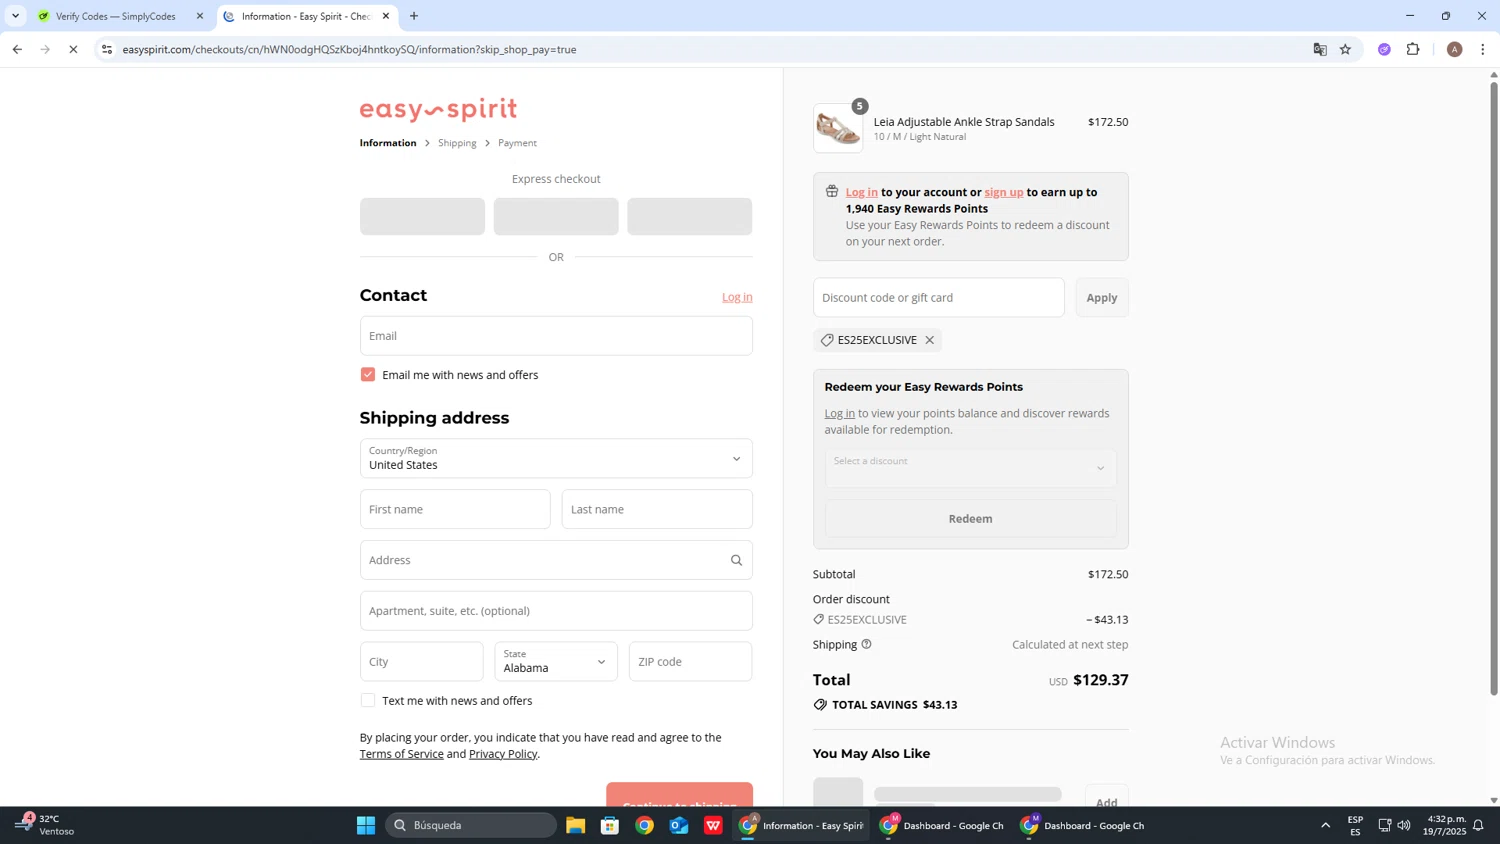
Task: Open language indicator ESP ES in tray
Action: tap(1355, 825)
